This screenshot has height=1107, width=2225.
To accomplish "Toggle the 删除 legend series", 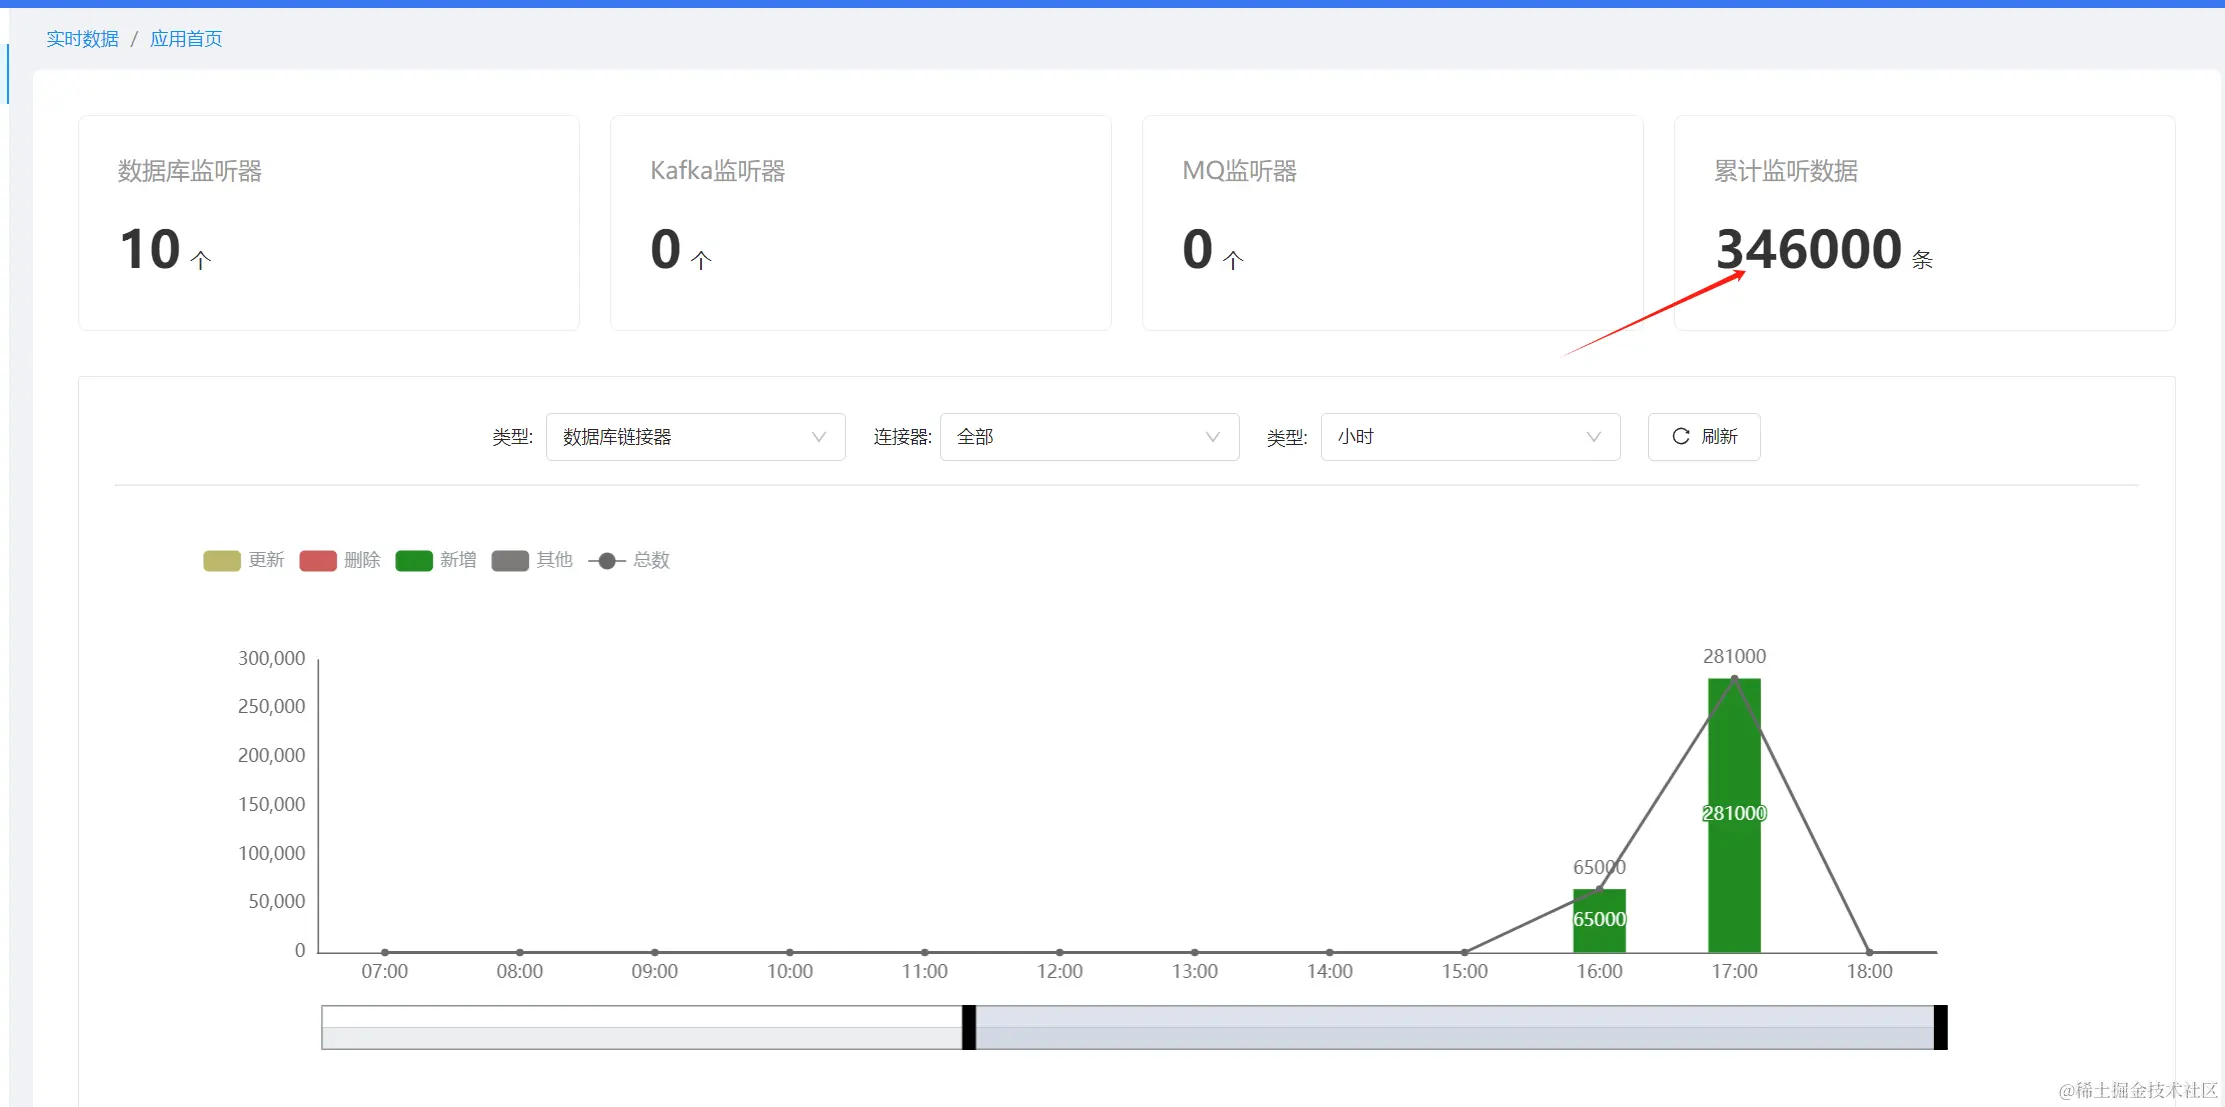I will tap(318, 561).
